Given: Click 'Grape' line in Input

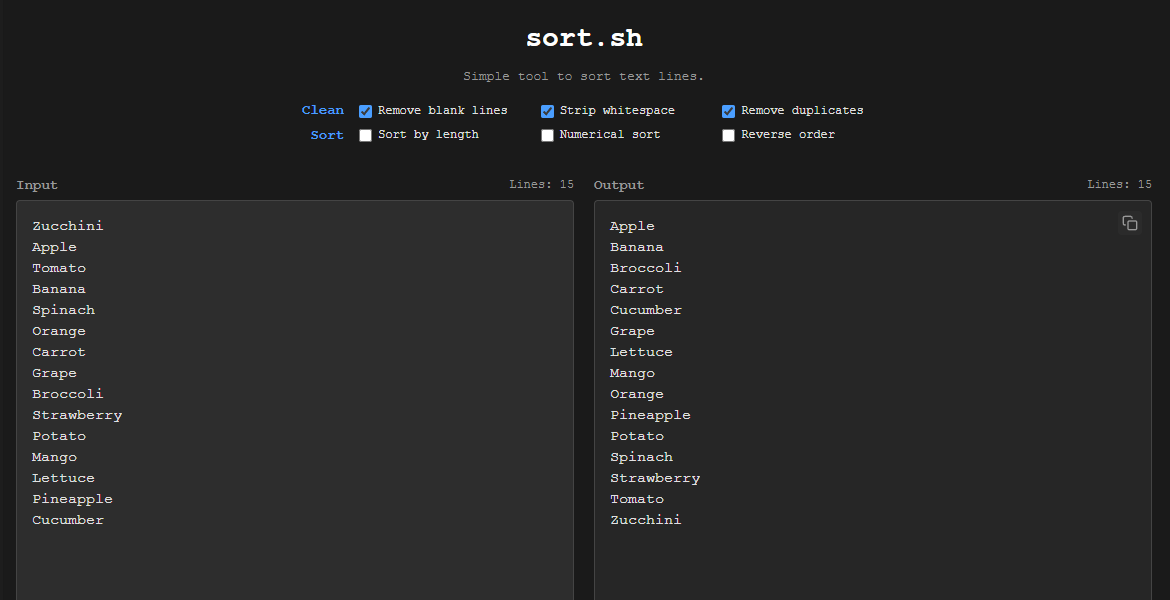Looking at the screenshot, I should pyautogui.click(x=54, y=373).
